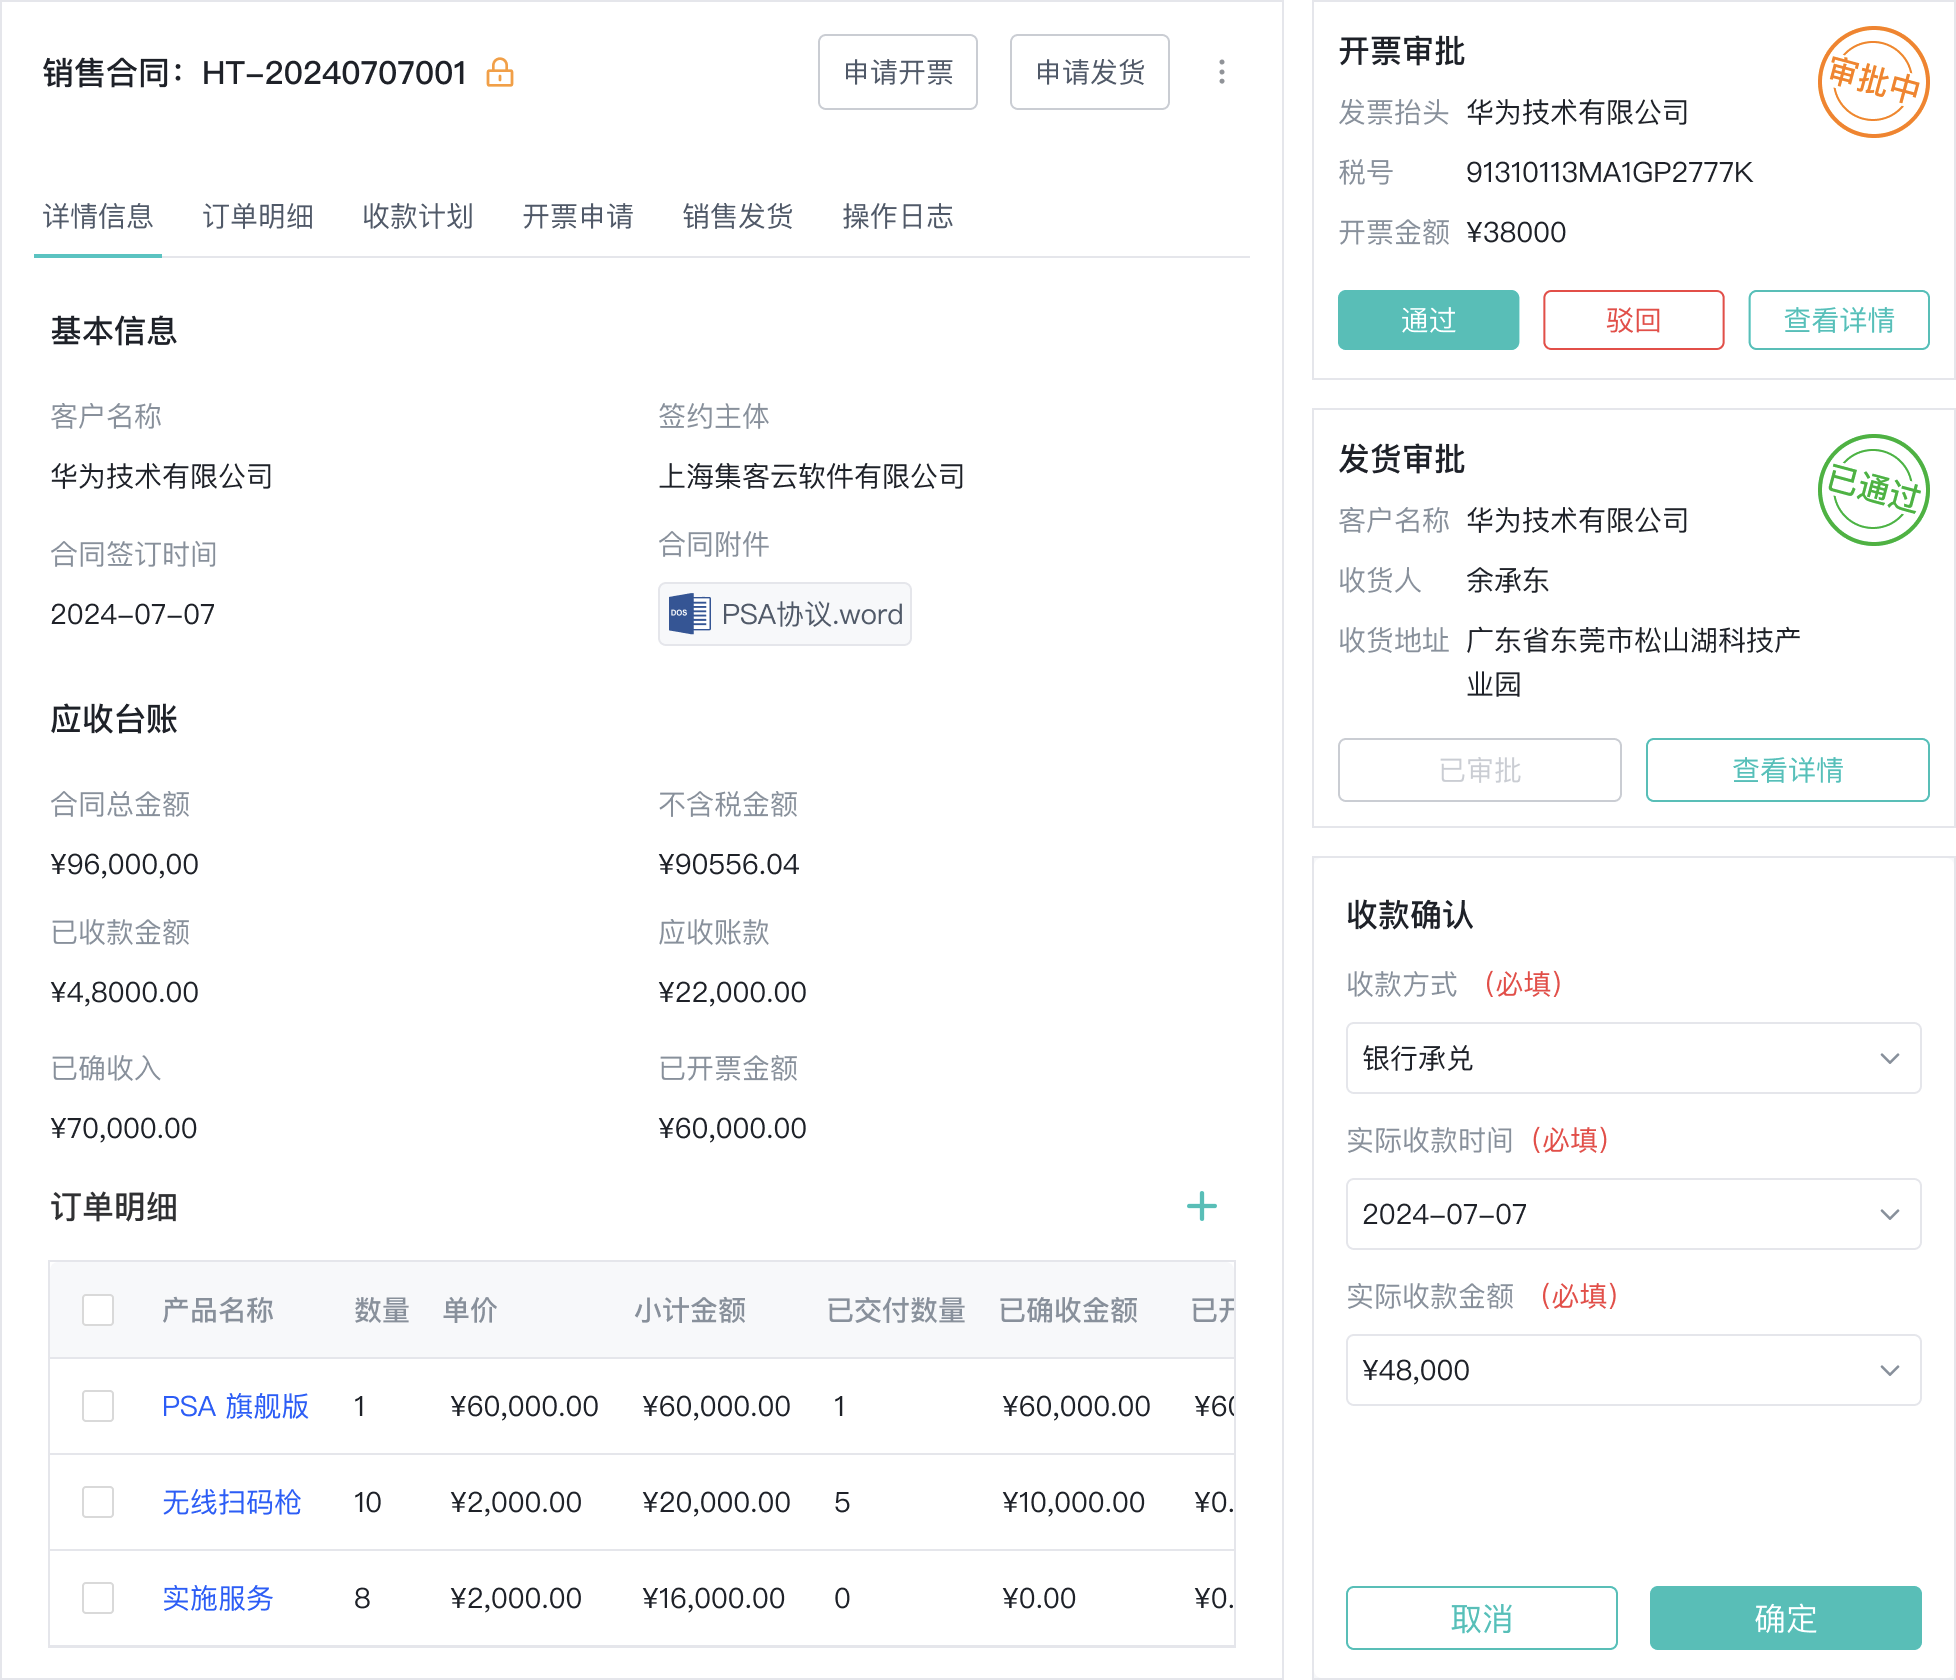Select the checkbox beside 无线扫码枪
This screenshot has height=1680, width=1956.
tap(98, 1501)
